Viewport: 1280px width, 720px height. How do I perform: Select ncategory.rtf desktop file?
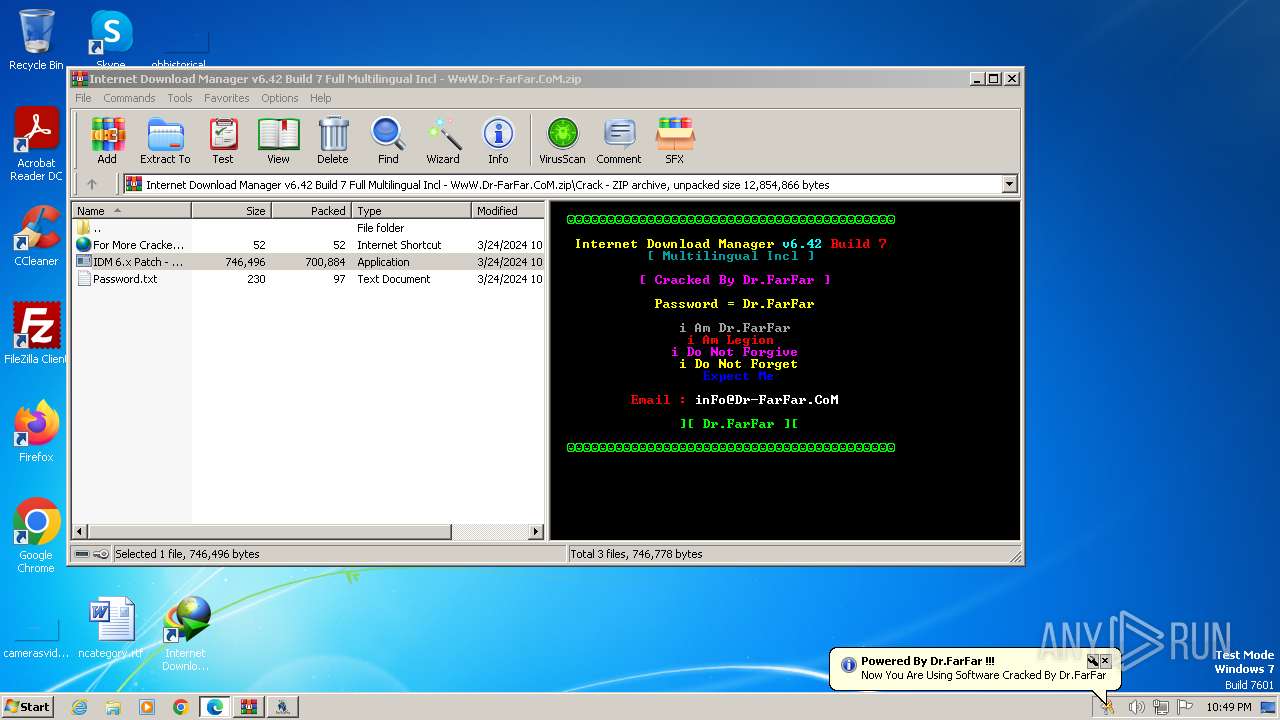pyautogui.click(x=111, y=628)
